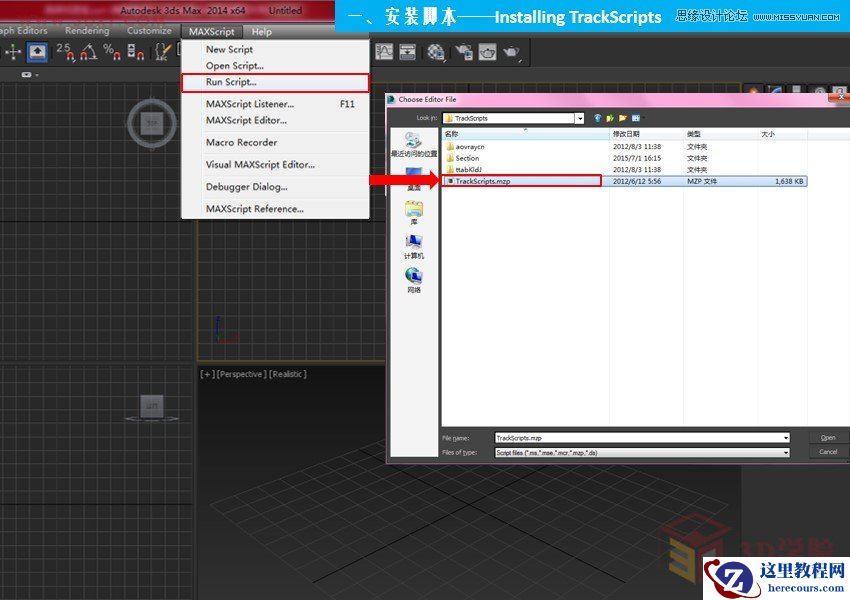Open the small dropdown below the toolbar
850x600 pixels.
tap(29, 74)
